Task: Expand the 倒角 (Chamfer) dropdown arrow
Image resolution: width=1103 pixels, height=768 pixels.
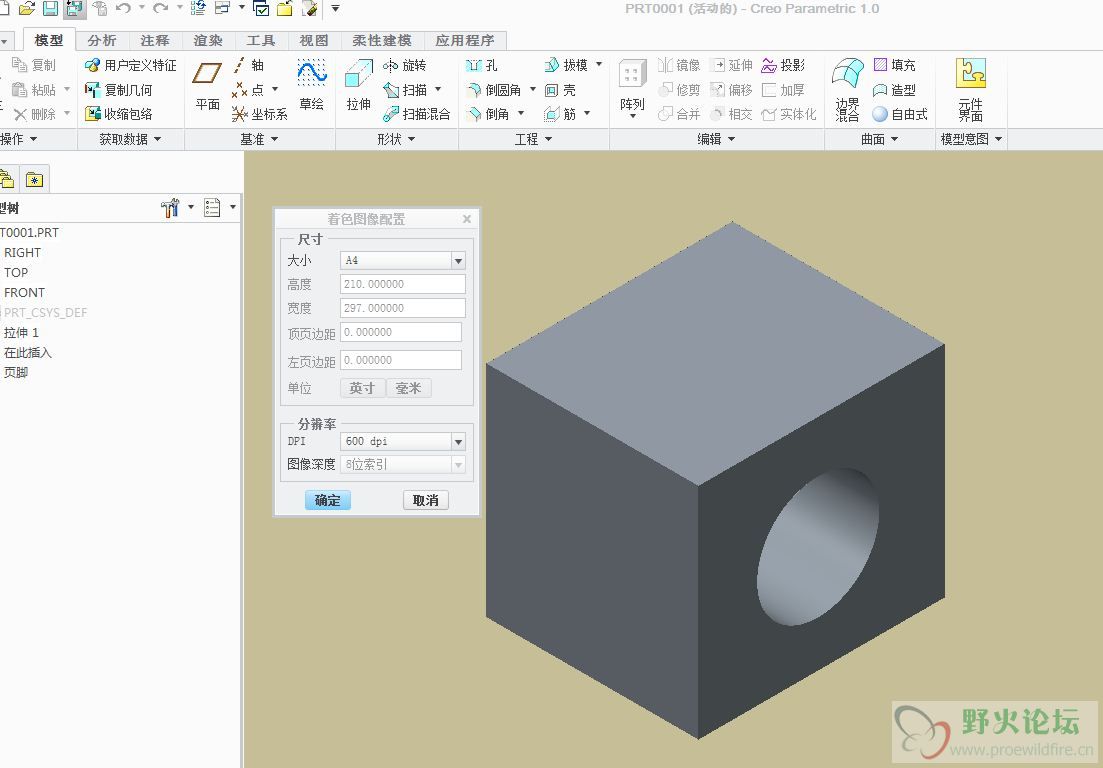Action: pyautogui.click(x=521, y=113)
